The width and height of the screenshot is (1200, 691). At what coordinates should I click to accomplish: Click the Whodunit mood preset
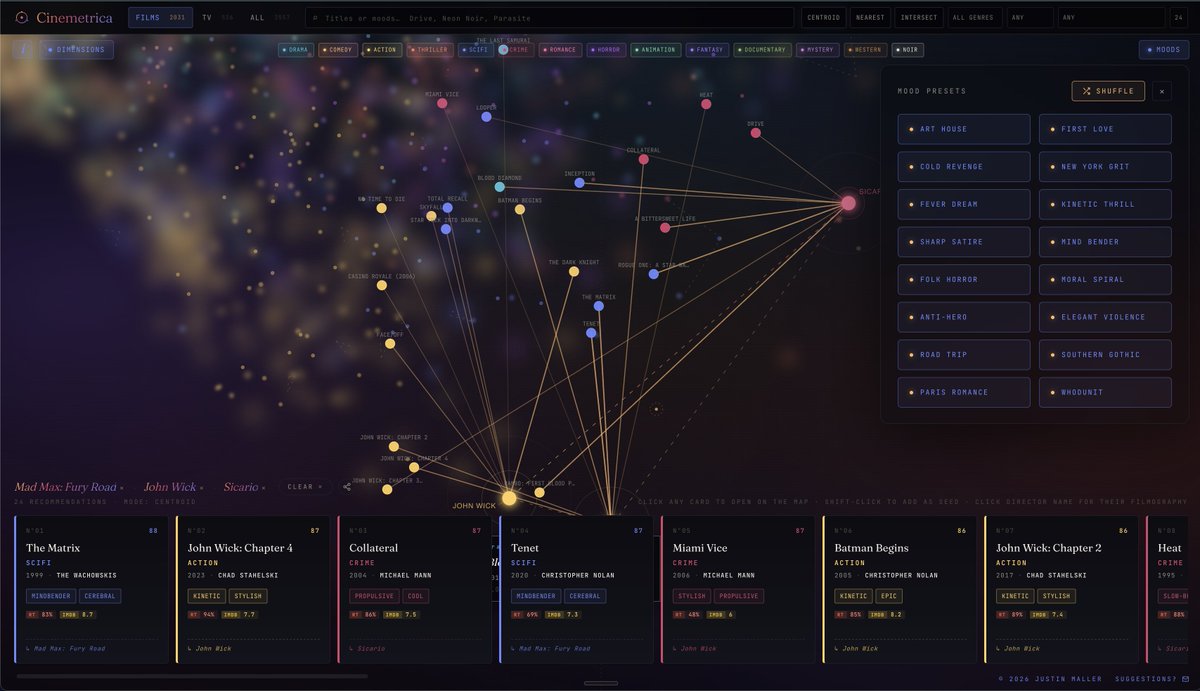(1105, 392)
